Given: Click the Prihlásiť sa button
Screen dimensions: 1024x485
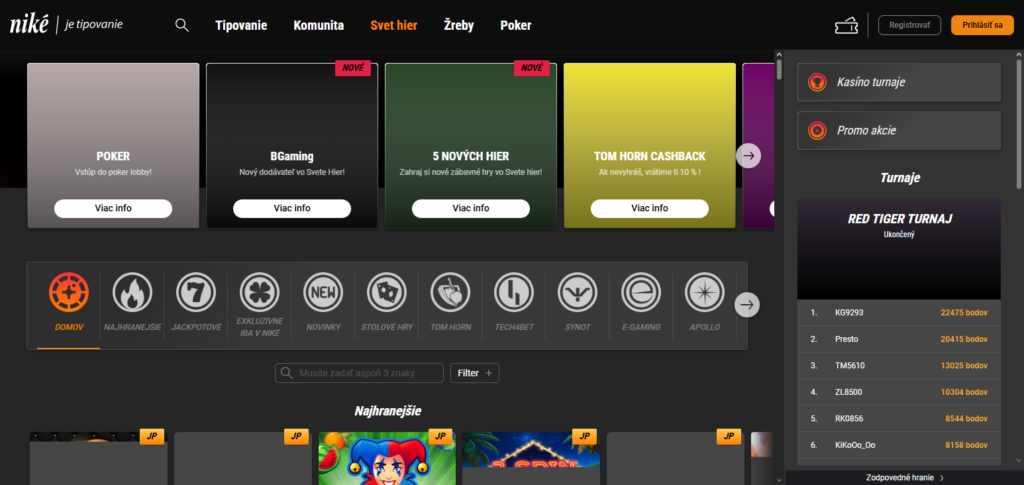Looking at the screenshot, I should pyautogui.click(x=982, y=25).
